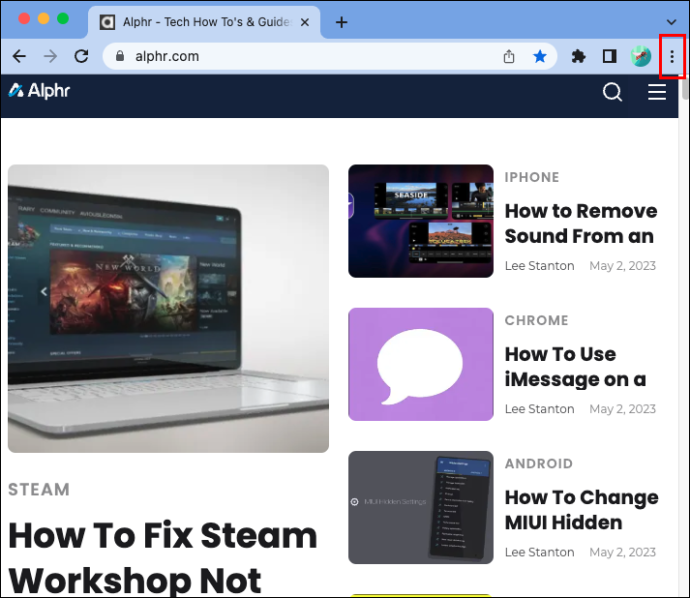Open article How to Remove Sound From an

tap(581, 224)
